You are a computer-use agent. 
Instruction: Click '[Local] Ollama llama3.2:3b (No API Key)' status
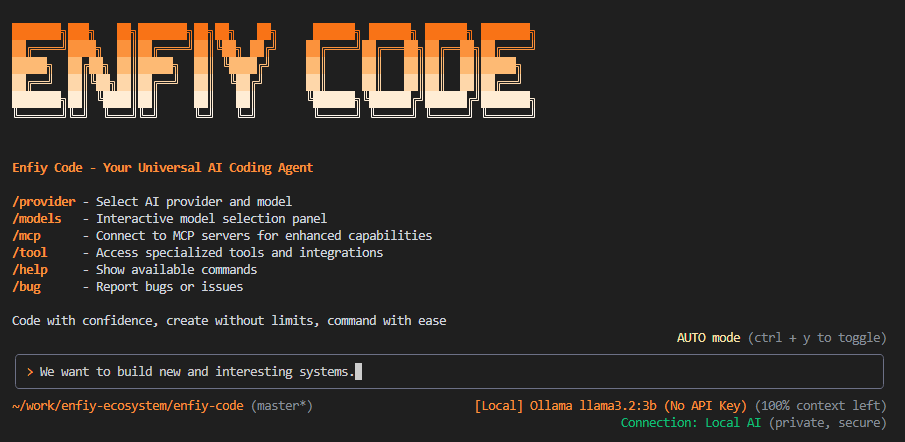[x=611, y=406]
